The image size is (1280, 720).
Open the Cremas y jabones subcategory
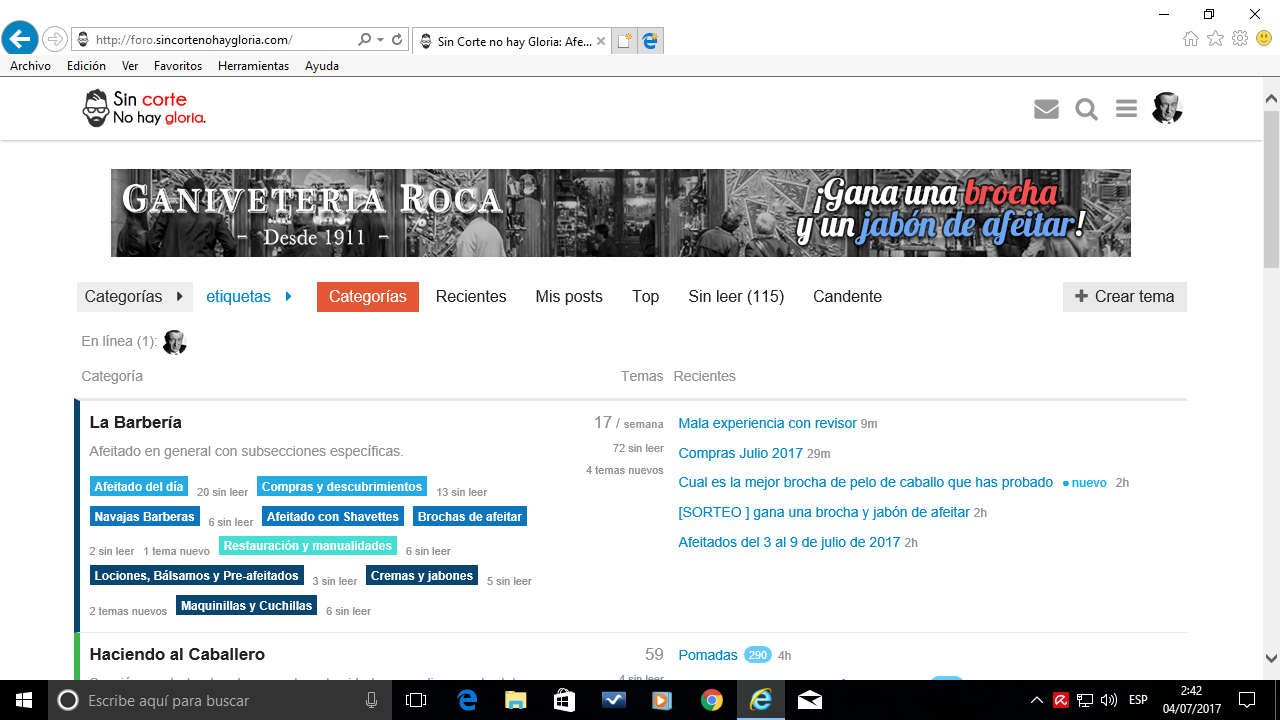(422, 576)
